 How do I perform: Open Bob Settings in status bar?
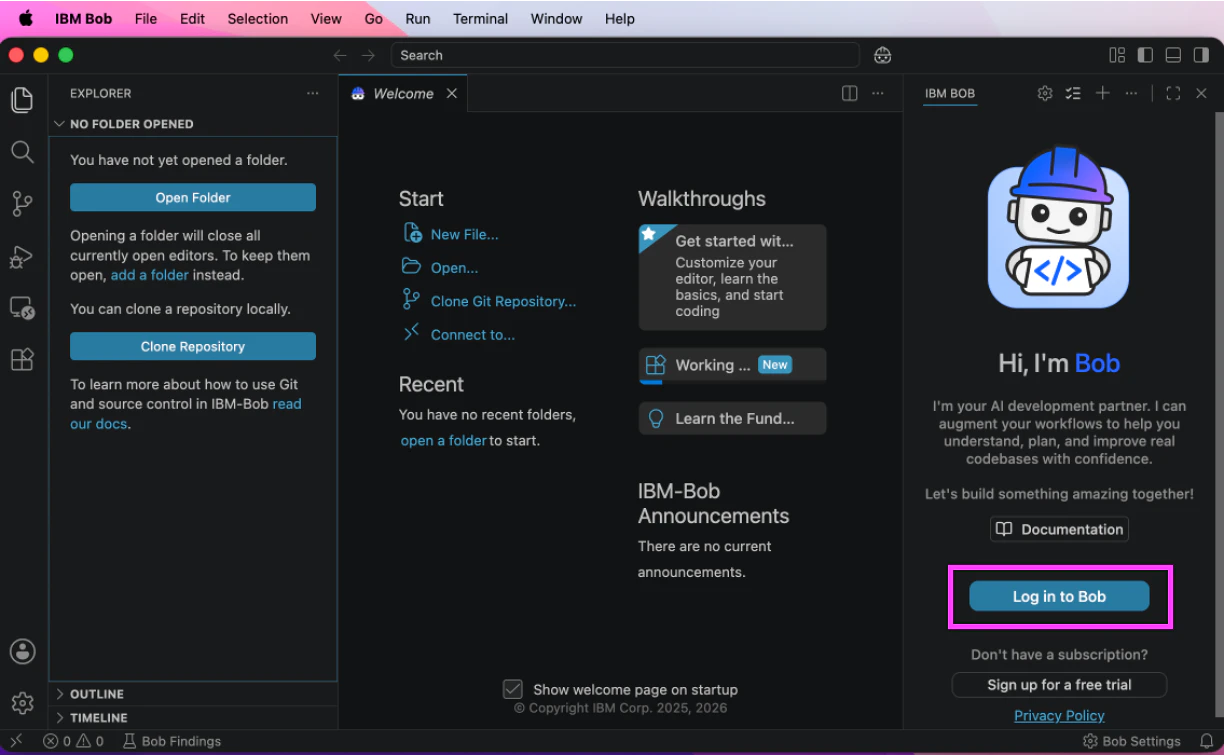[x=1132, y=741]
